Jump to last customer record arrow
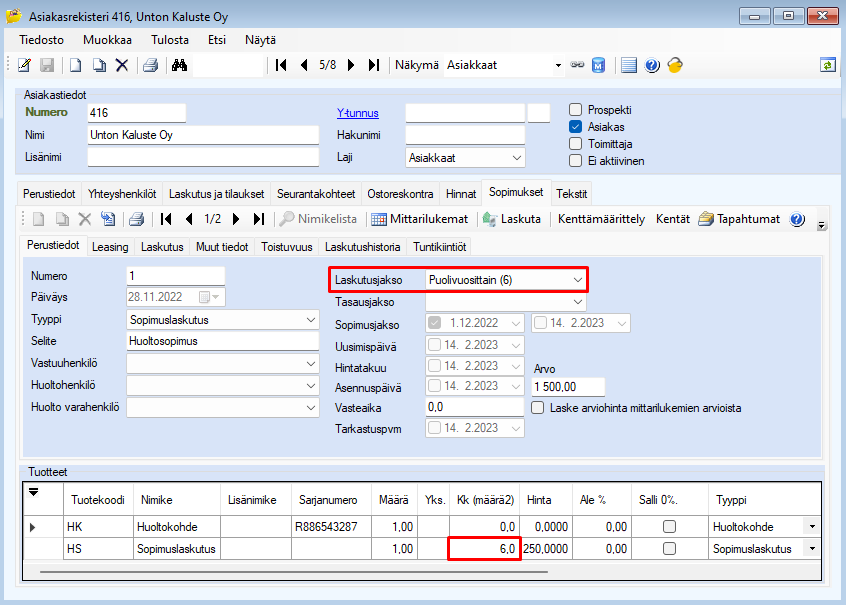This screenshot has height=605, width=846. 374,65
